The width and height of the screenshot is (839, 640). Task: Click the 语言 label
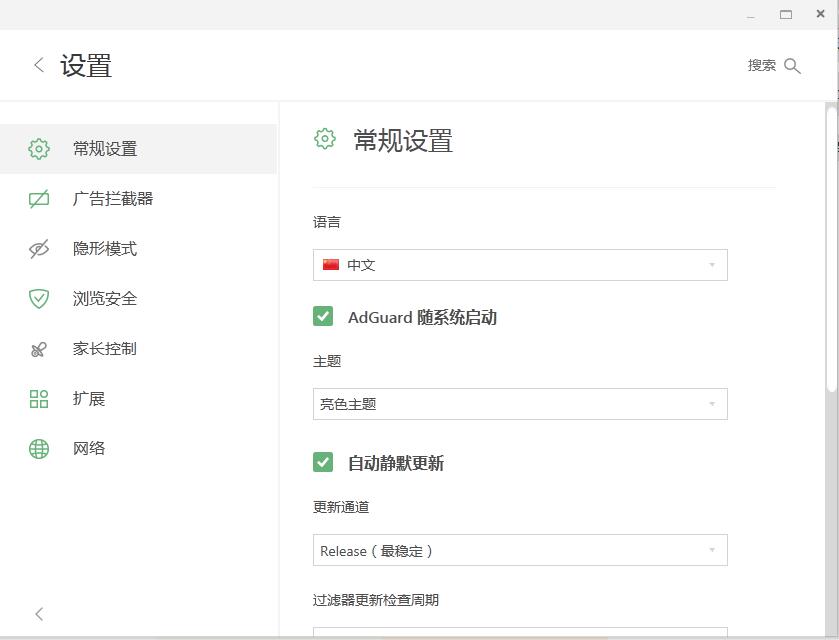pyautogui.click(x=327, y=222)
